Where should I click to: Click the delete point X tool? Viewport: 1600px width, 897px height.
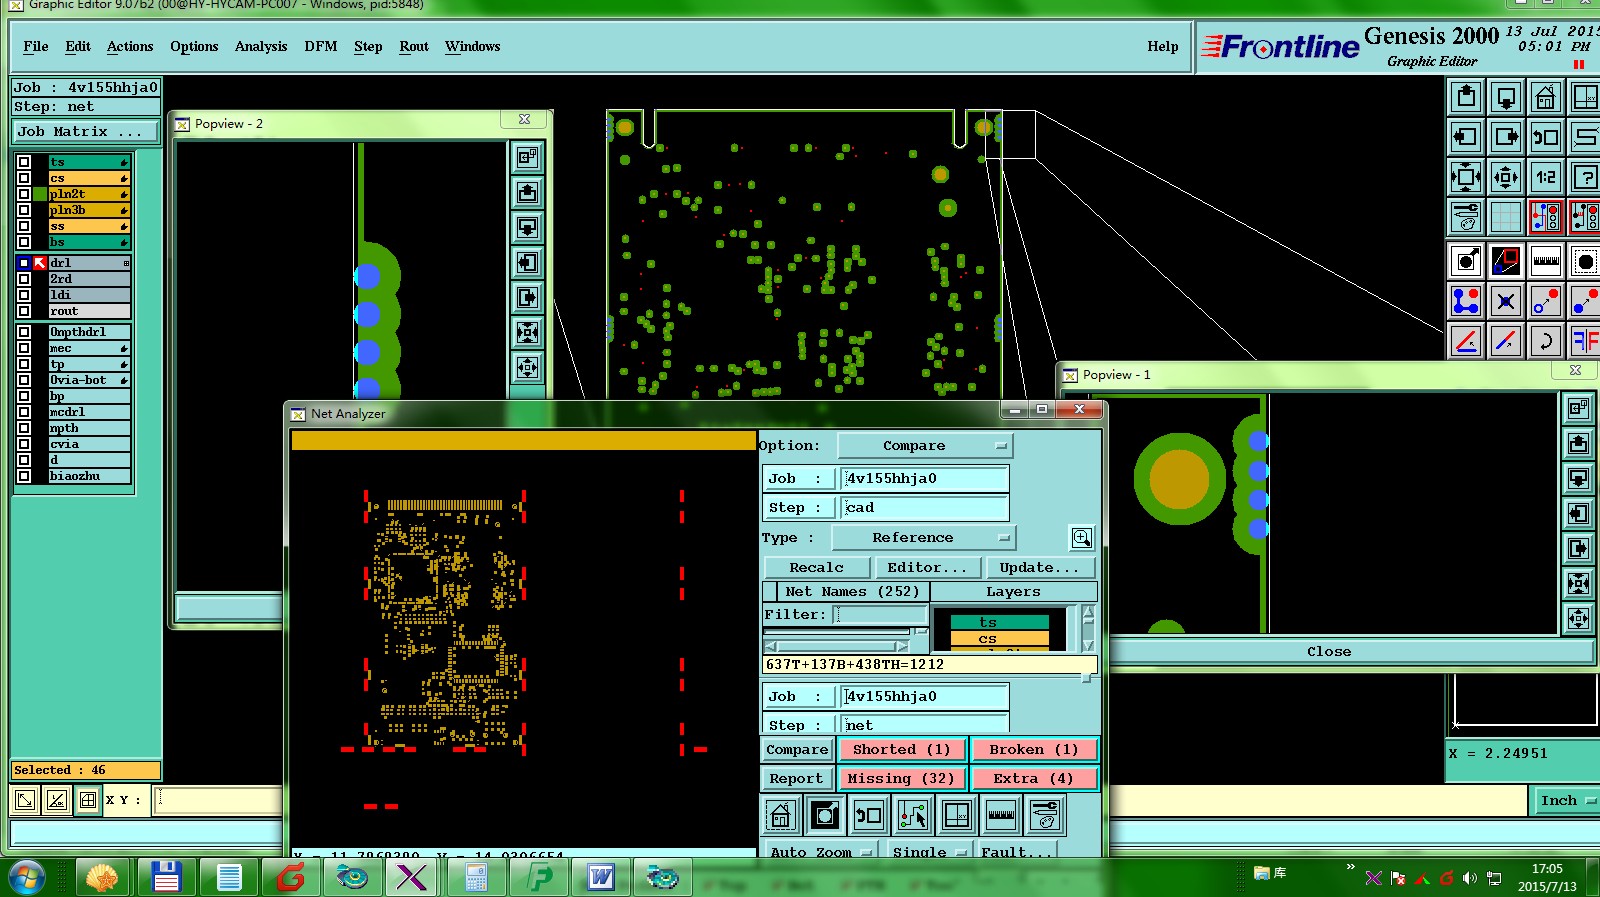click(x=1506, y=301)
